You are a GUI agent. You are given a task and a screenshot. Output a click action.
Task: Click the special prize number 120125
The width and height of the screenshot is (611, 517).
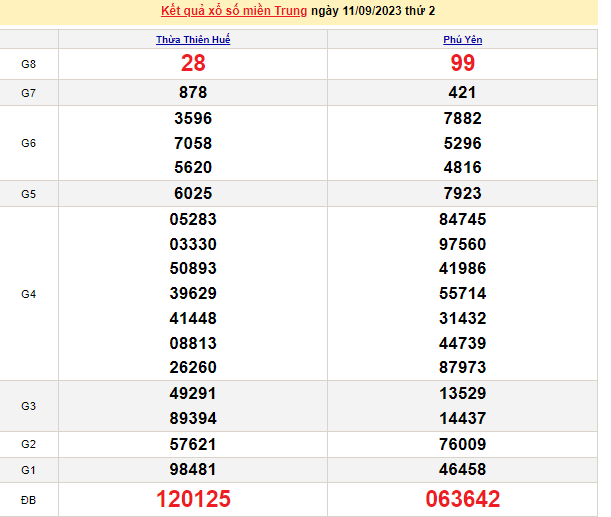pyautogui.click(x=193, y=499)
